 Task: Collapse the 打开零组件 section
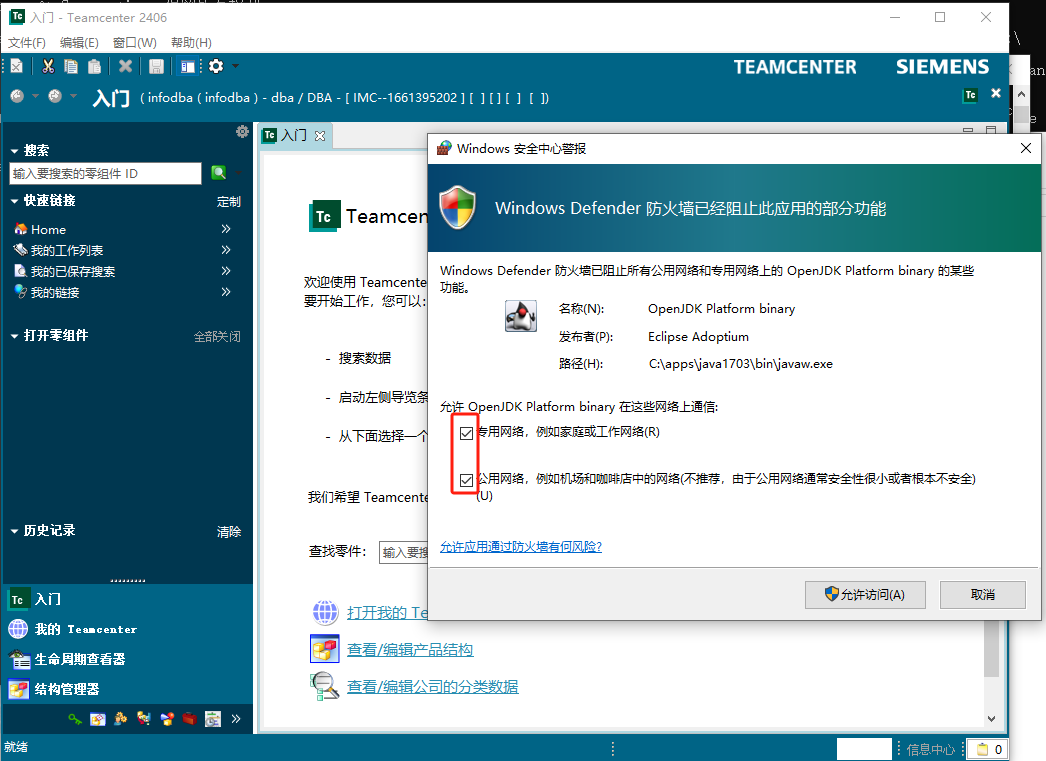coord(14,336)
